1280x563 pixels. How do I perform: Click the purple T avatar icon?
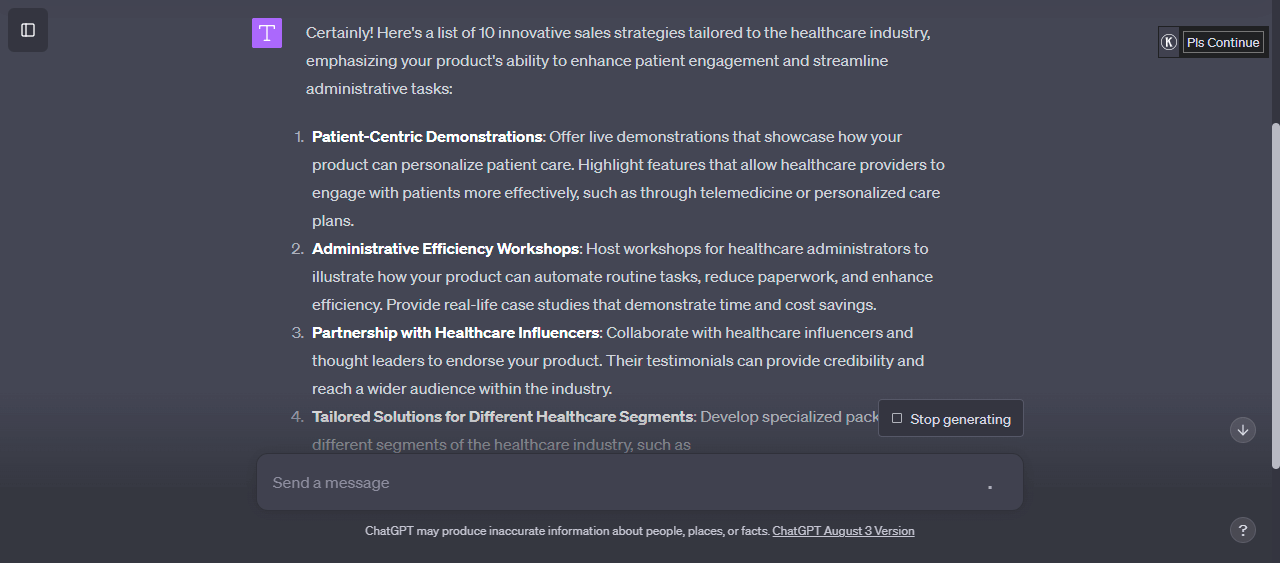[267, 33]
